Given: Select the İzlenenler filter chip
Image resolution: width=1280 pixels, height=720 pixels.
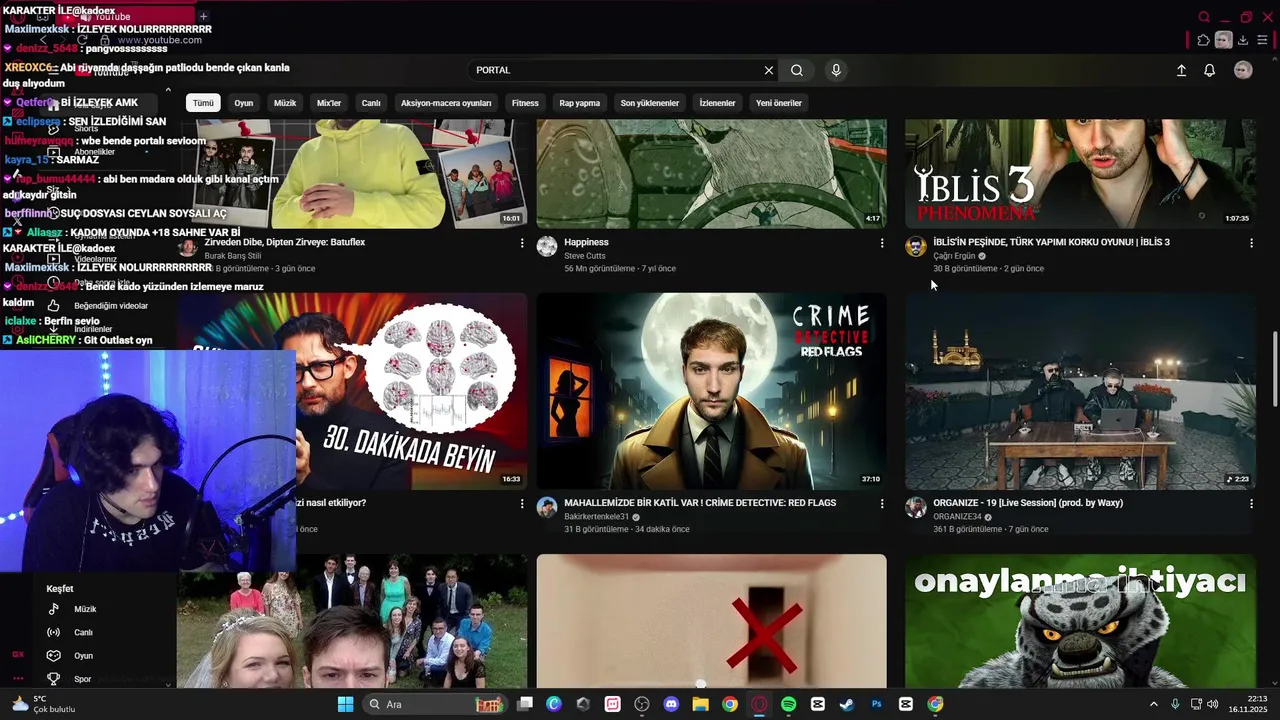Looking at the screenshot, I should point(717,103).
